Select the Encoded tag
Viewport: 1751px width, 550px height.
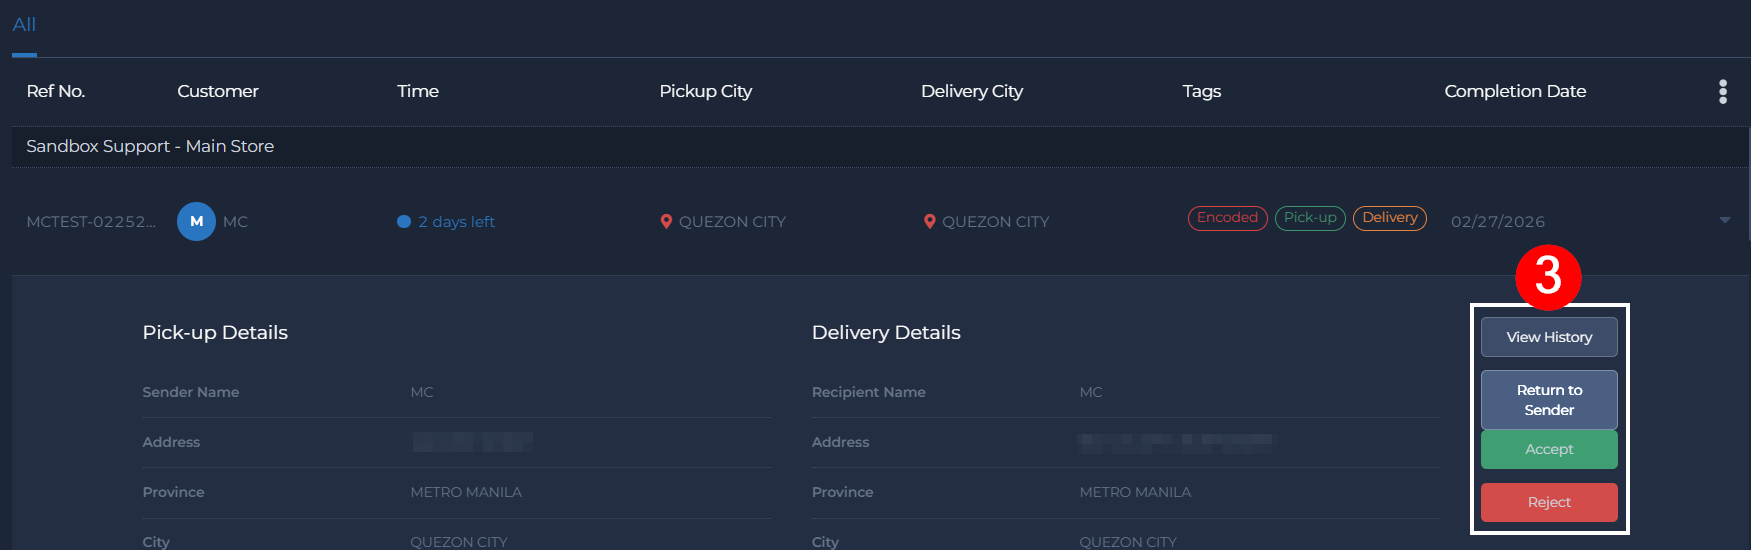(x=1227, y=218)
